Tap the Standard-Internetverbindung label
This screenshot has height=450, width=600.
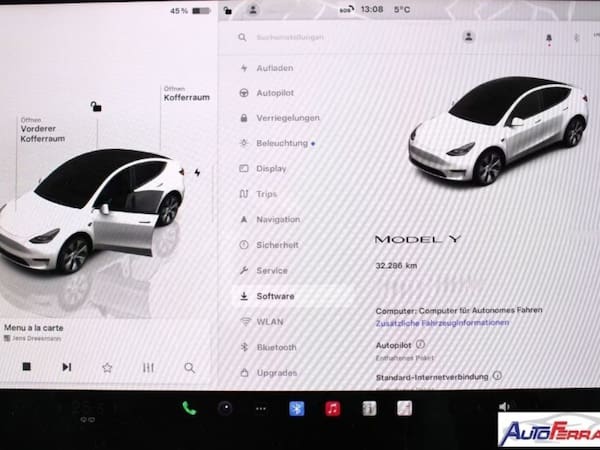pos(432,377)
